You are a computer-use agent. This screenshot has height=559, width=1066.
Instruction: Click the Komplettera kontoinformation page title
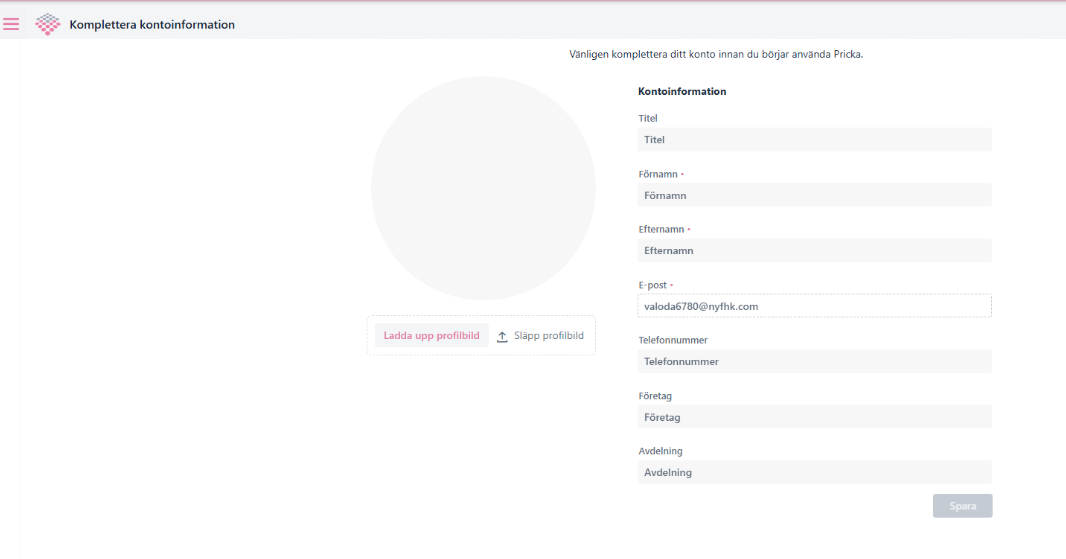[x=152, y=24]
